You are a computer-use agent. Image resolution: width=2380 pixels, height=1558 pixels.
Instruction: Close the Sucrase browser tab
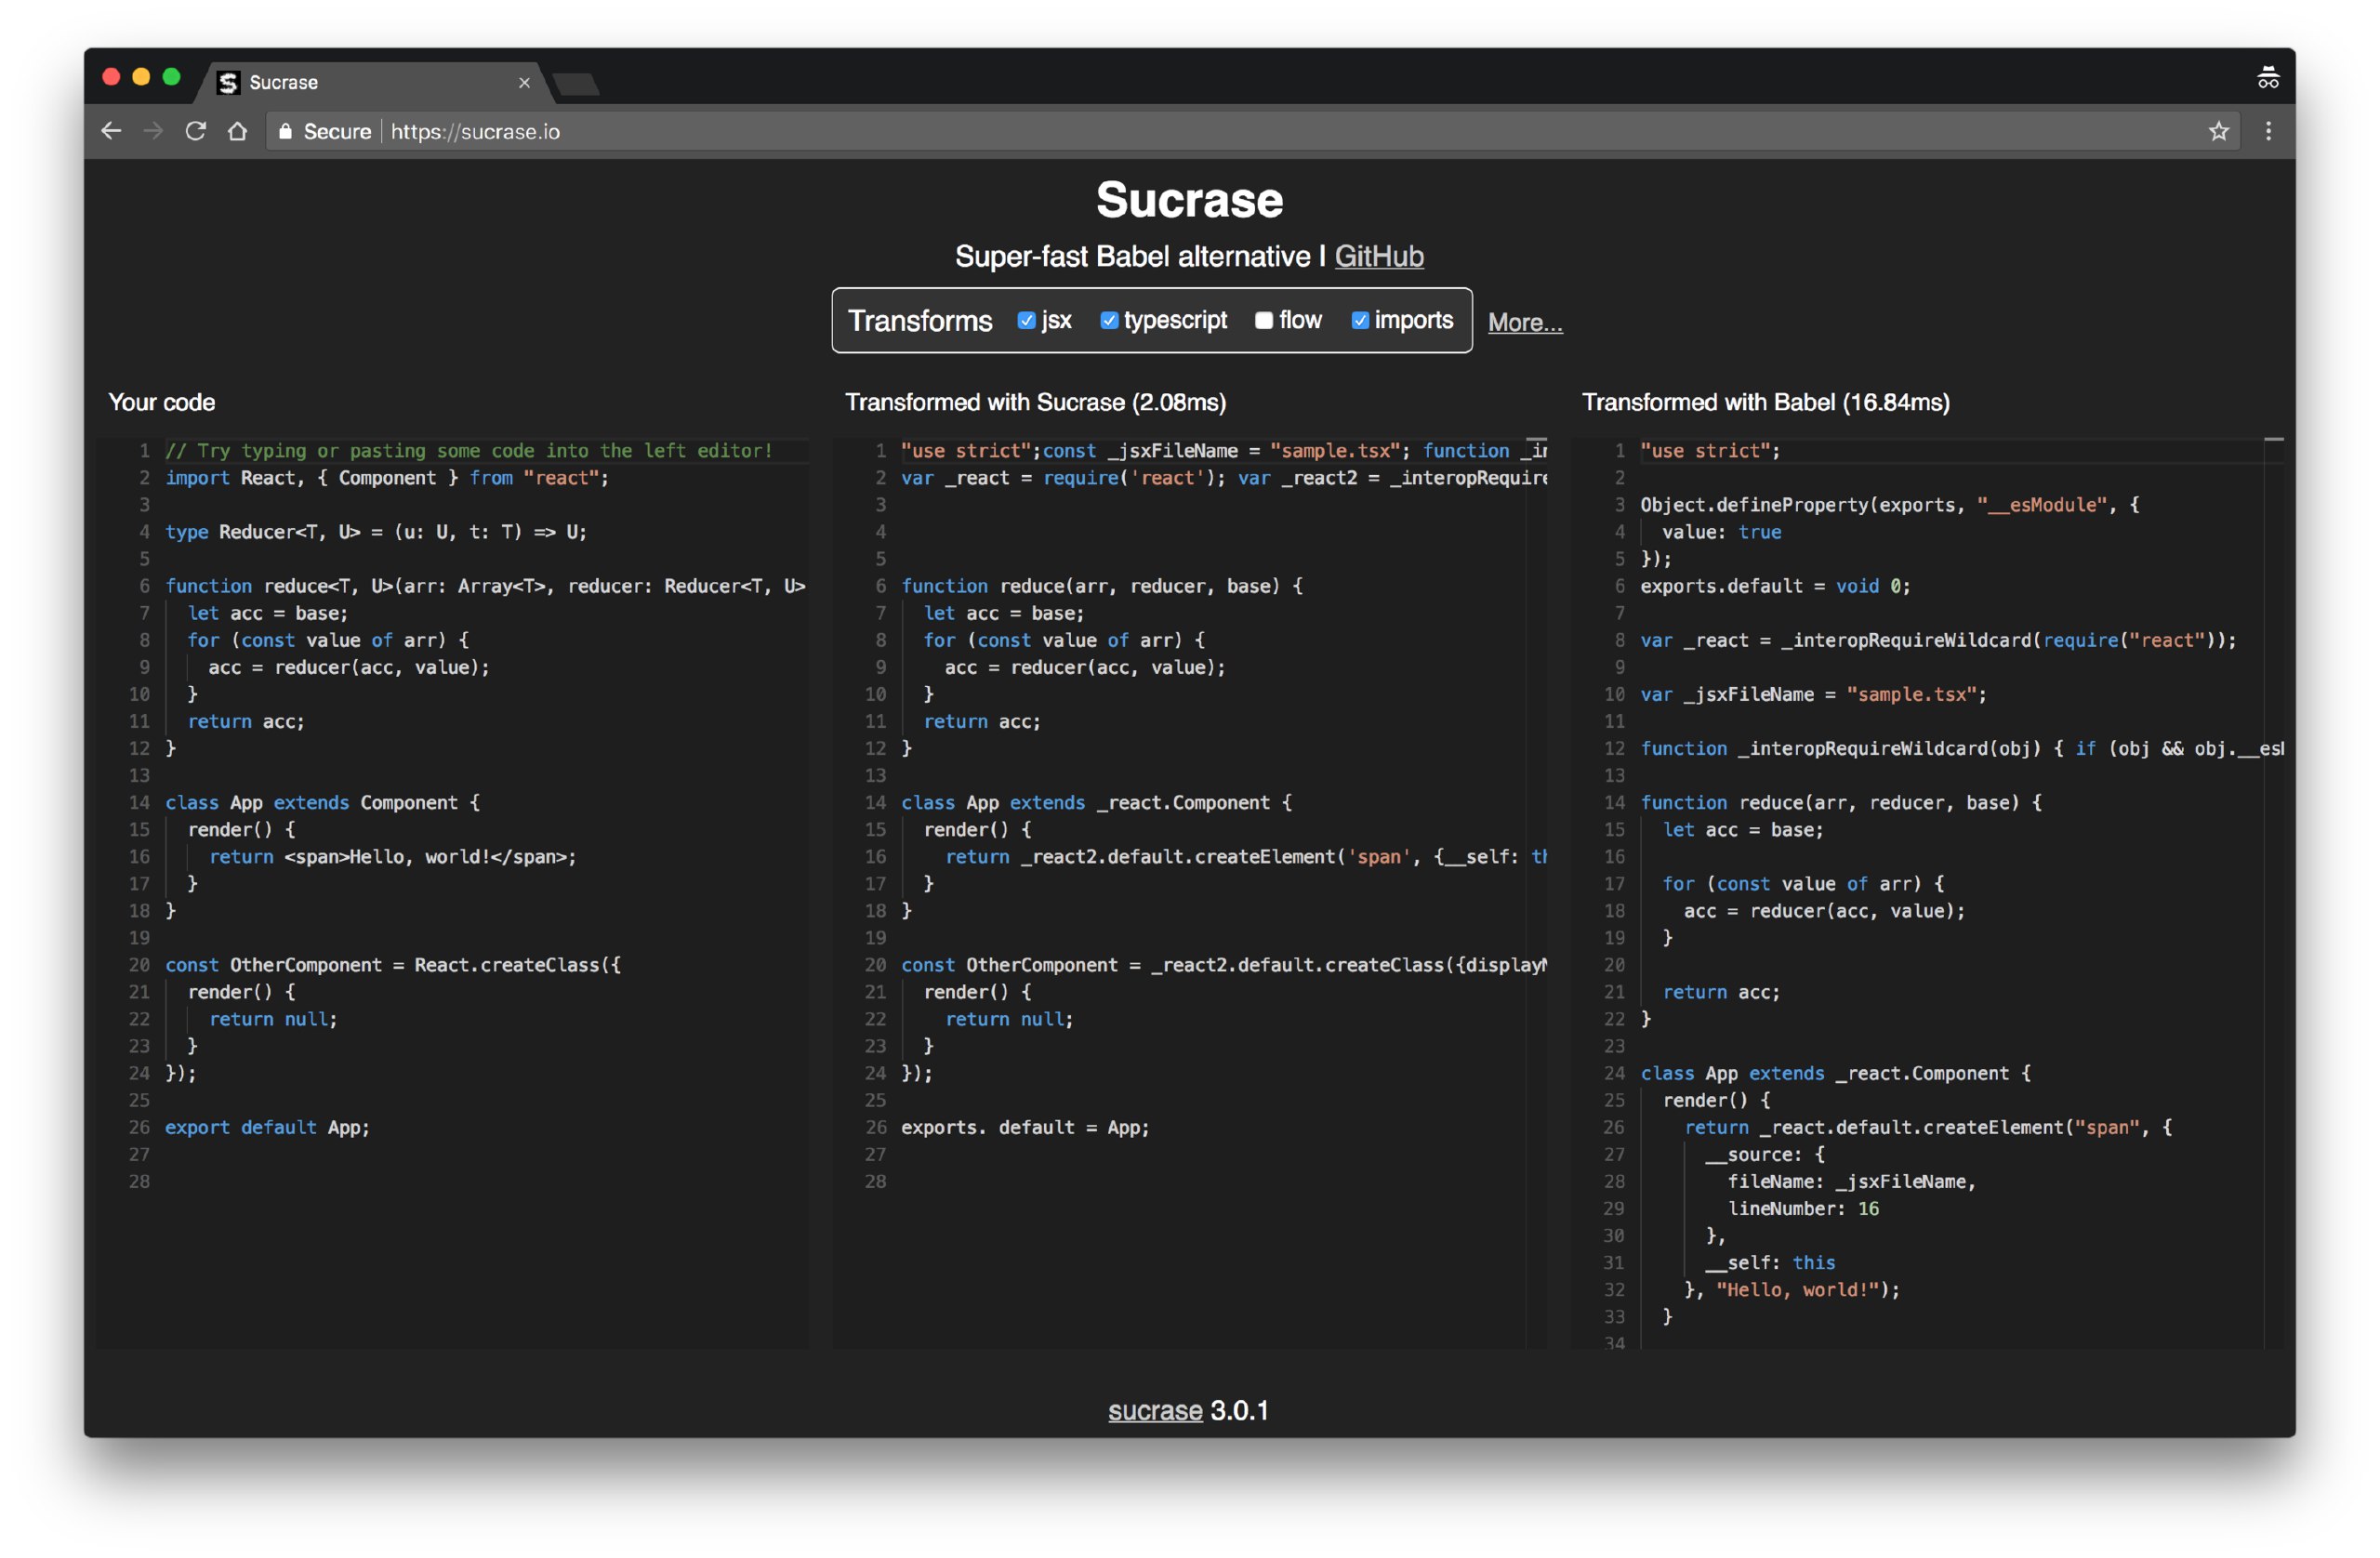[x=524, y=83]
